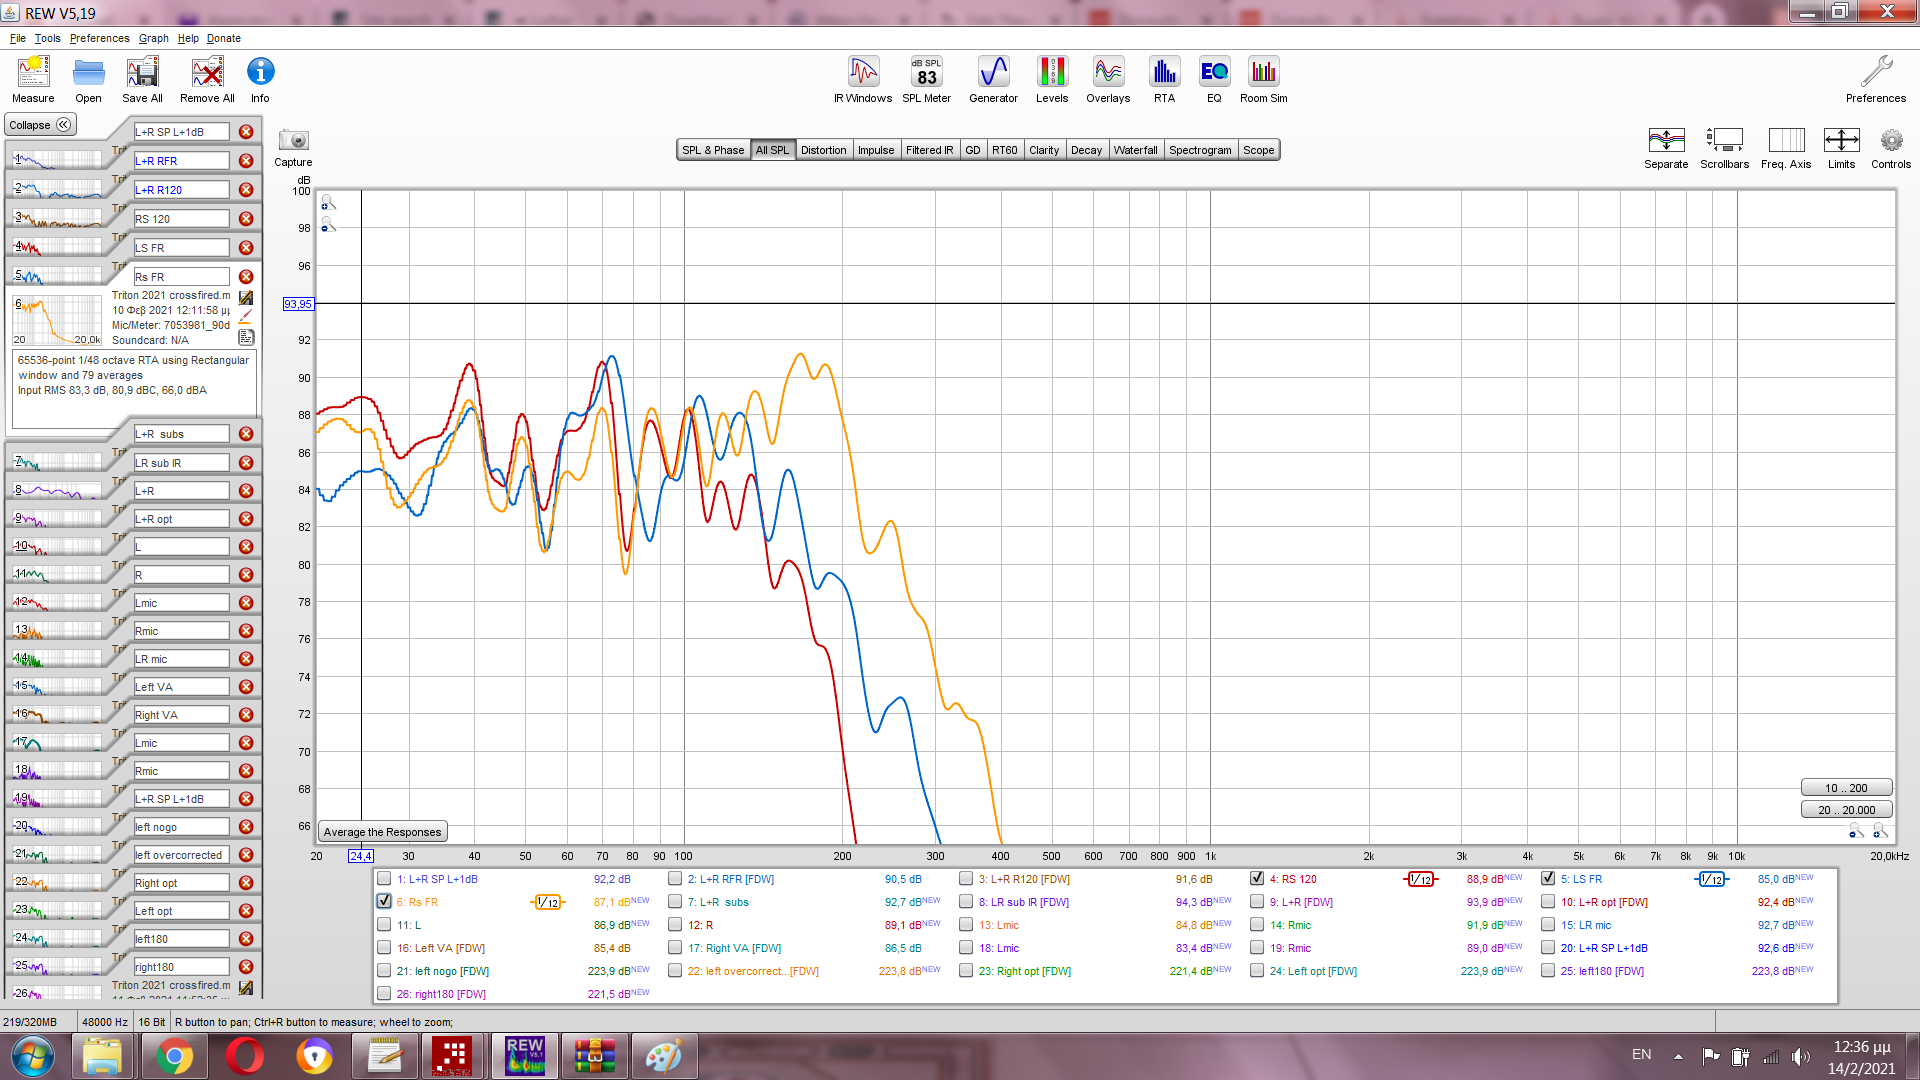
Task: Click the Capture camera icon
Action: pyautogui.click(x=293, y=141)
